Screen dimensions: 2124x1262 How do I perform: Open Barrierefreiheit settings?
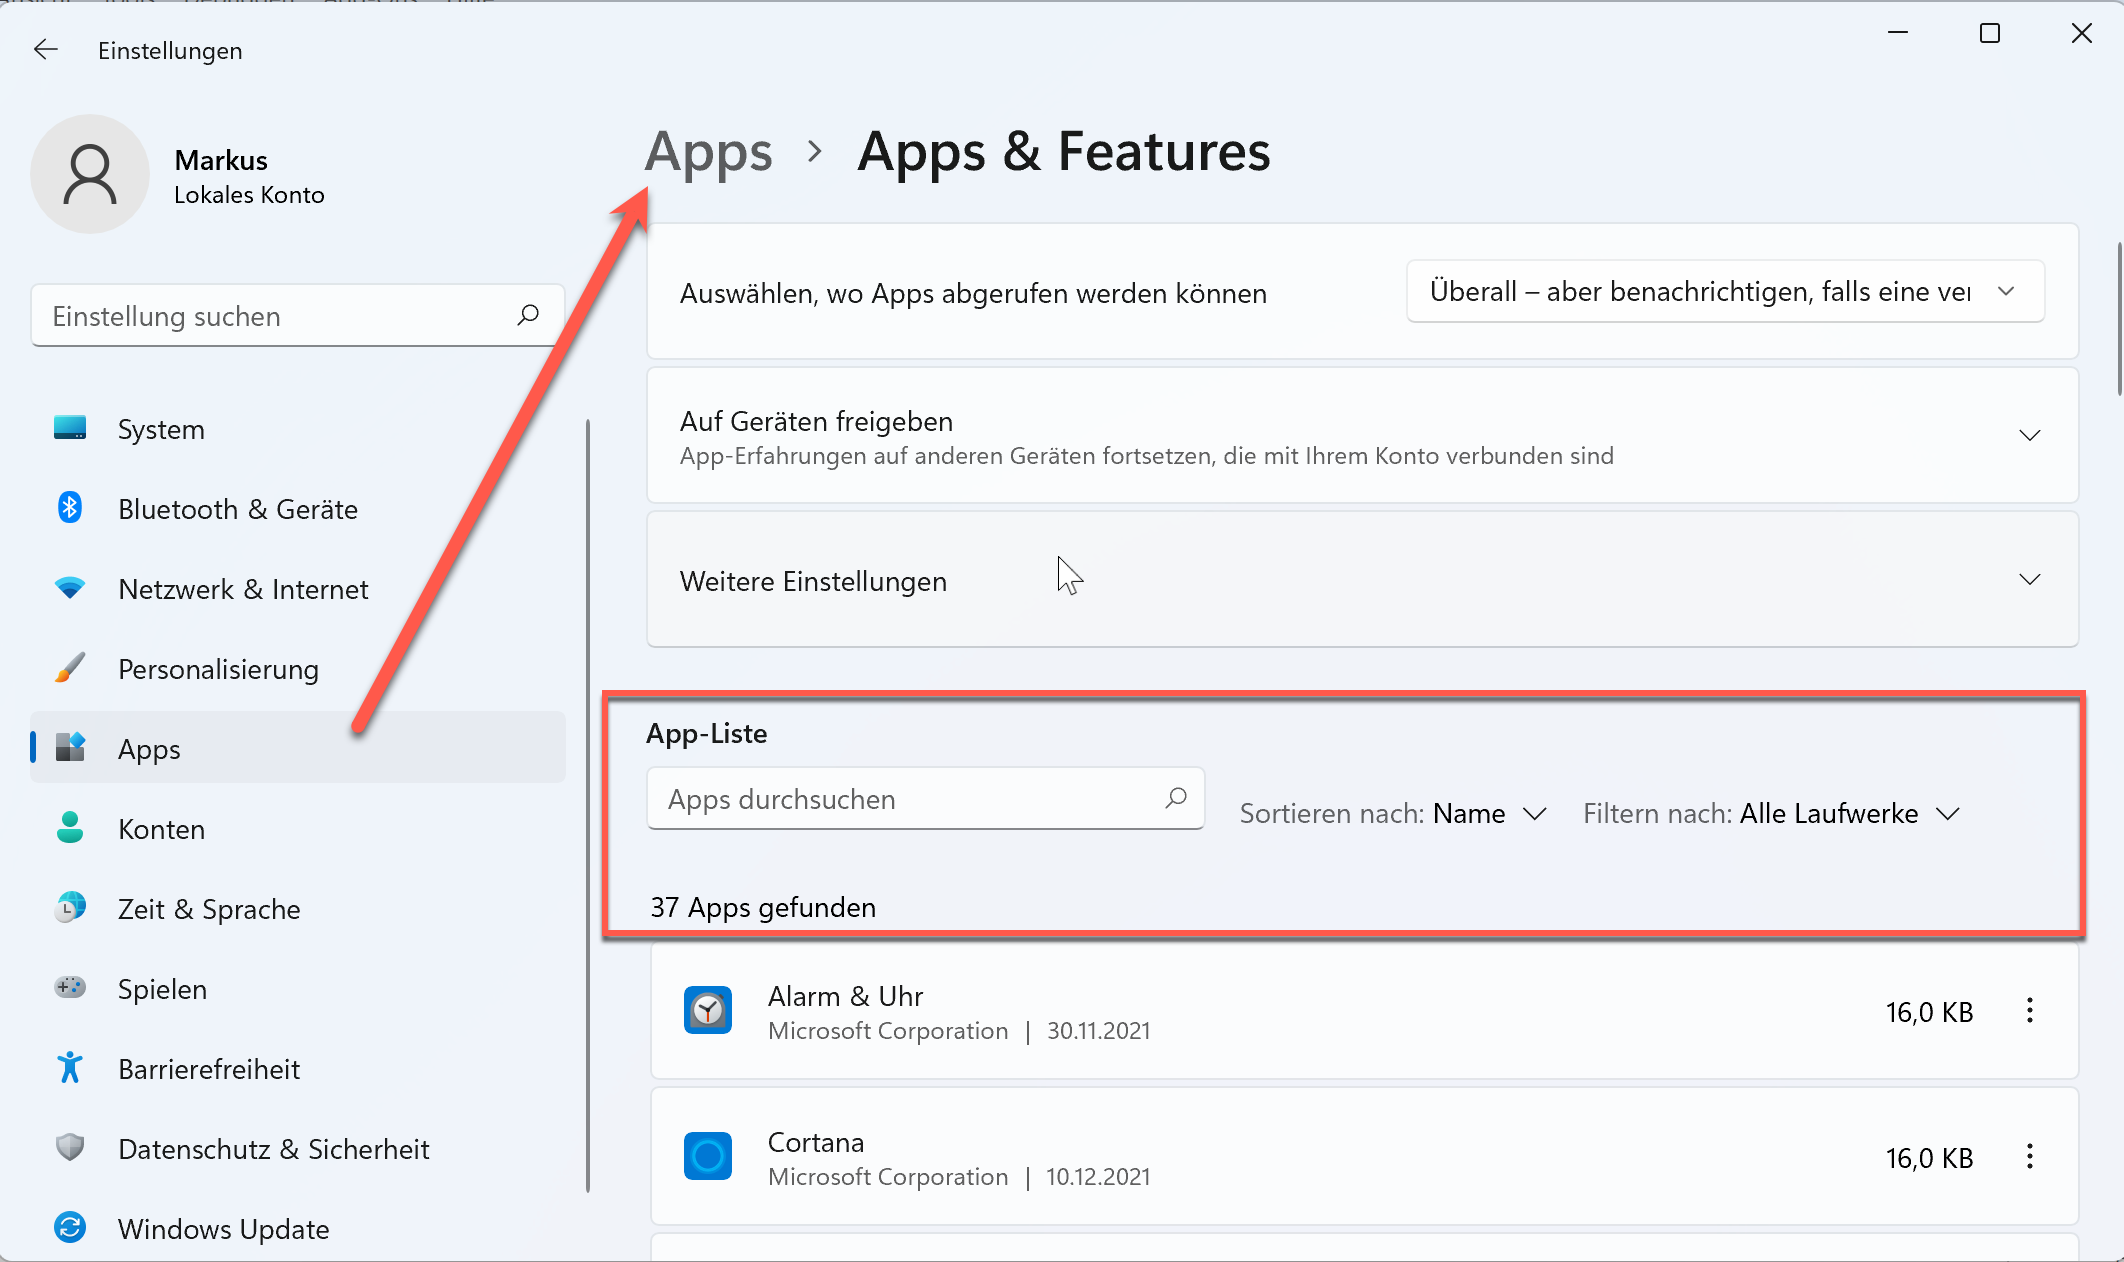tap(298, 1068)
